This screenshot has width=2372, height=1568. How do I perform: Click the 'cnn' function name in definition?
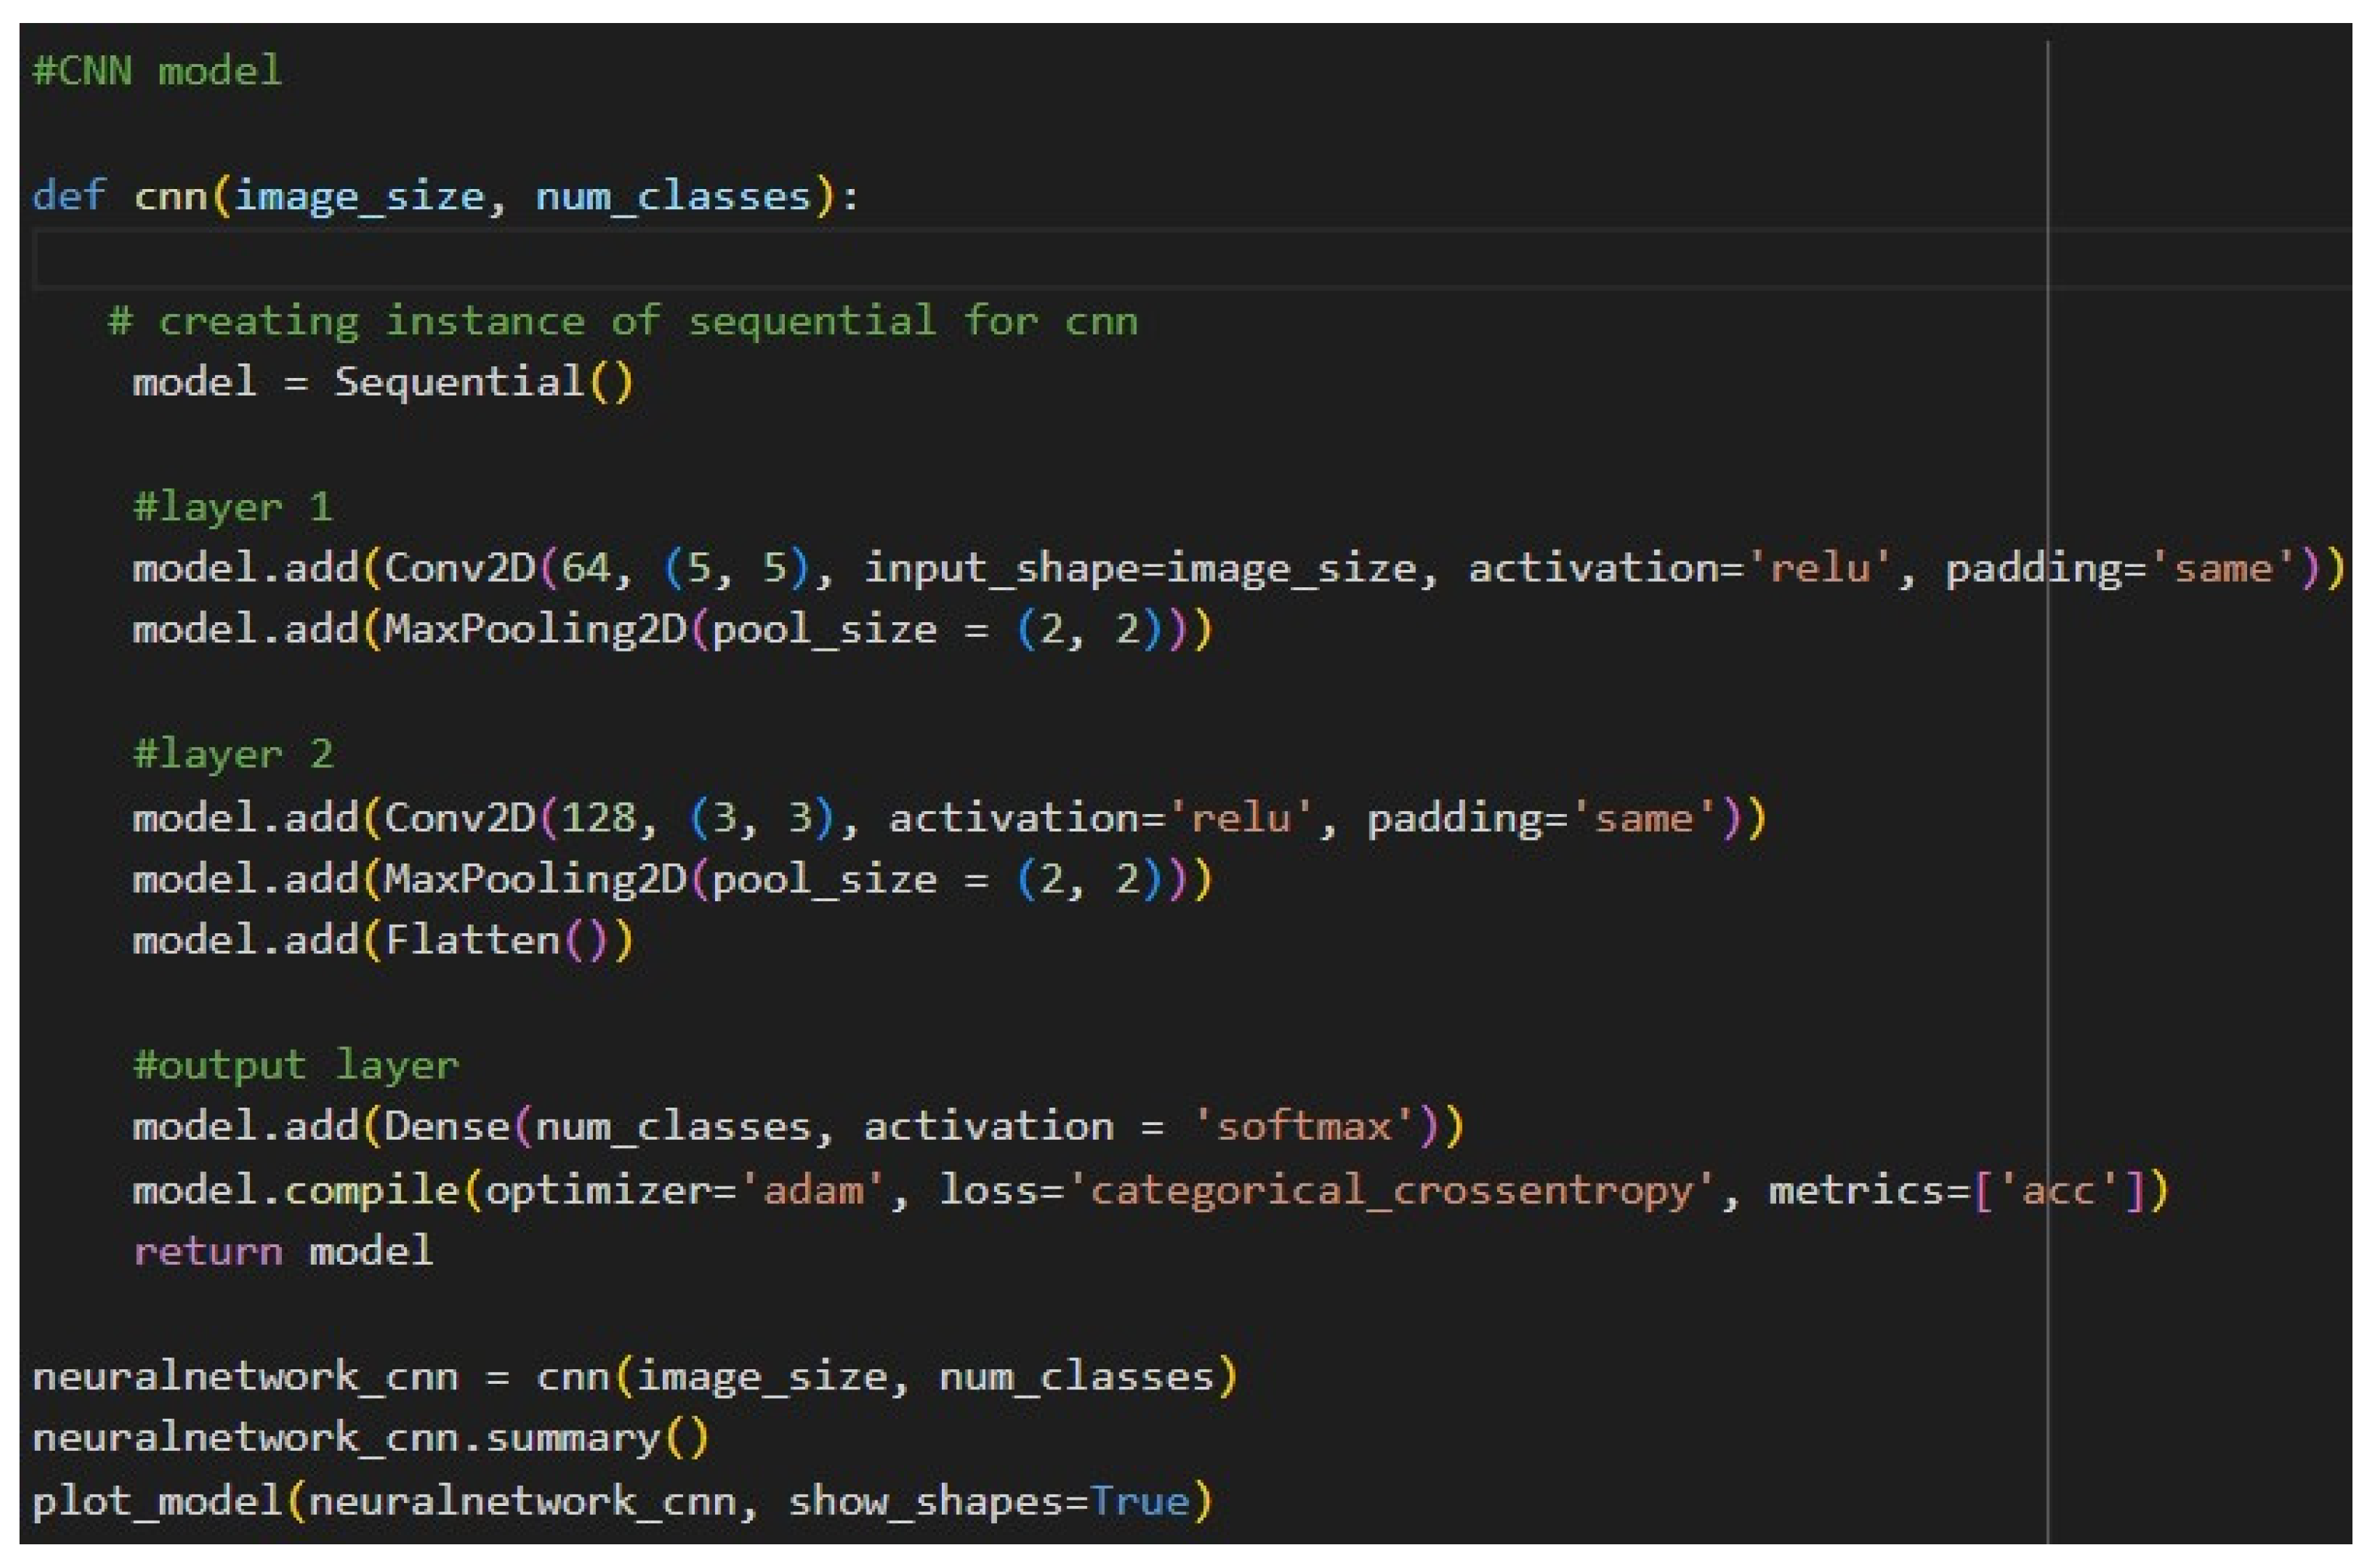click(x=169, y=196)
